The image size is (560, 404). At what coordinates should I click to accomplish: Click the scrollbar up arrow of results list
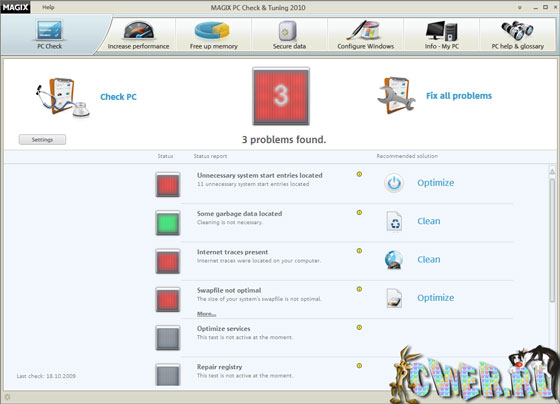click(x=552, y=172)
